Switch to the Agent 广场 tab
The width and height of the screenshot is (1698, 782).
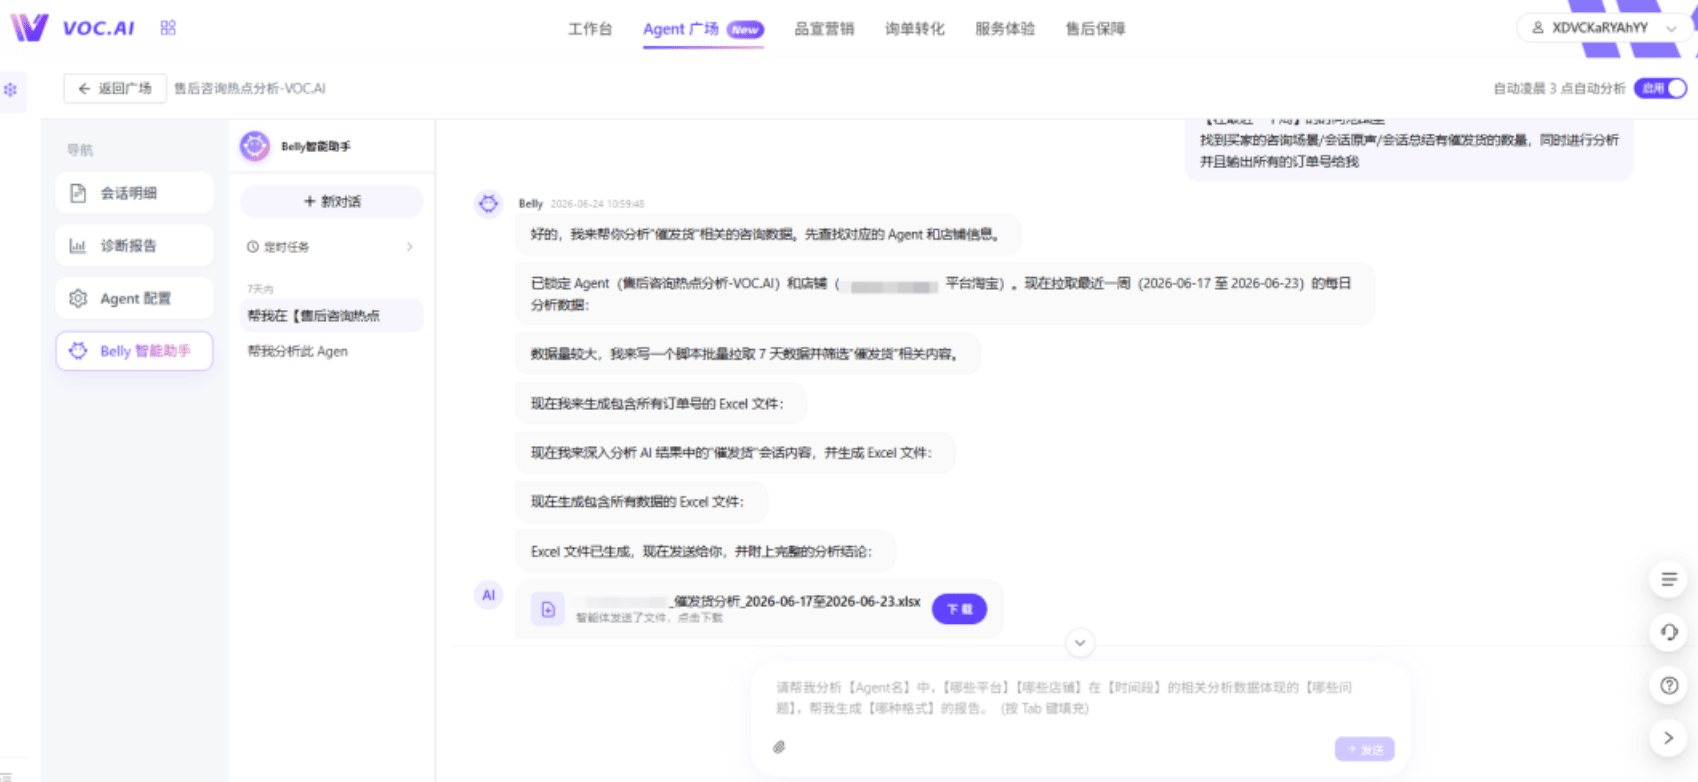coord(702,29)
